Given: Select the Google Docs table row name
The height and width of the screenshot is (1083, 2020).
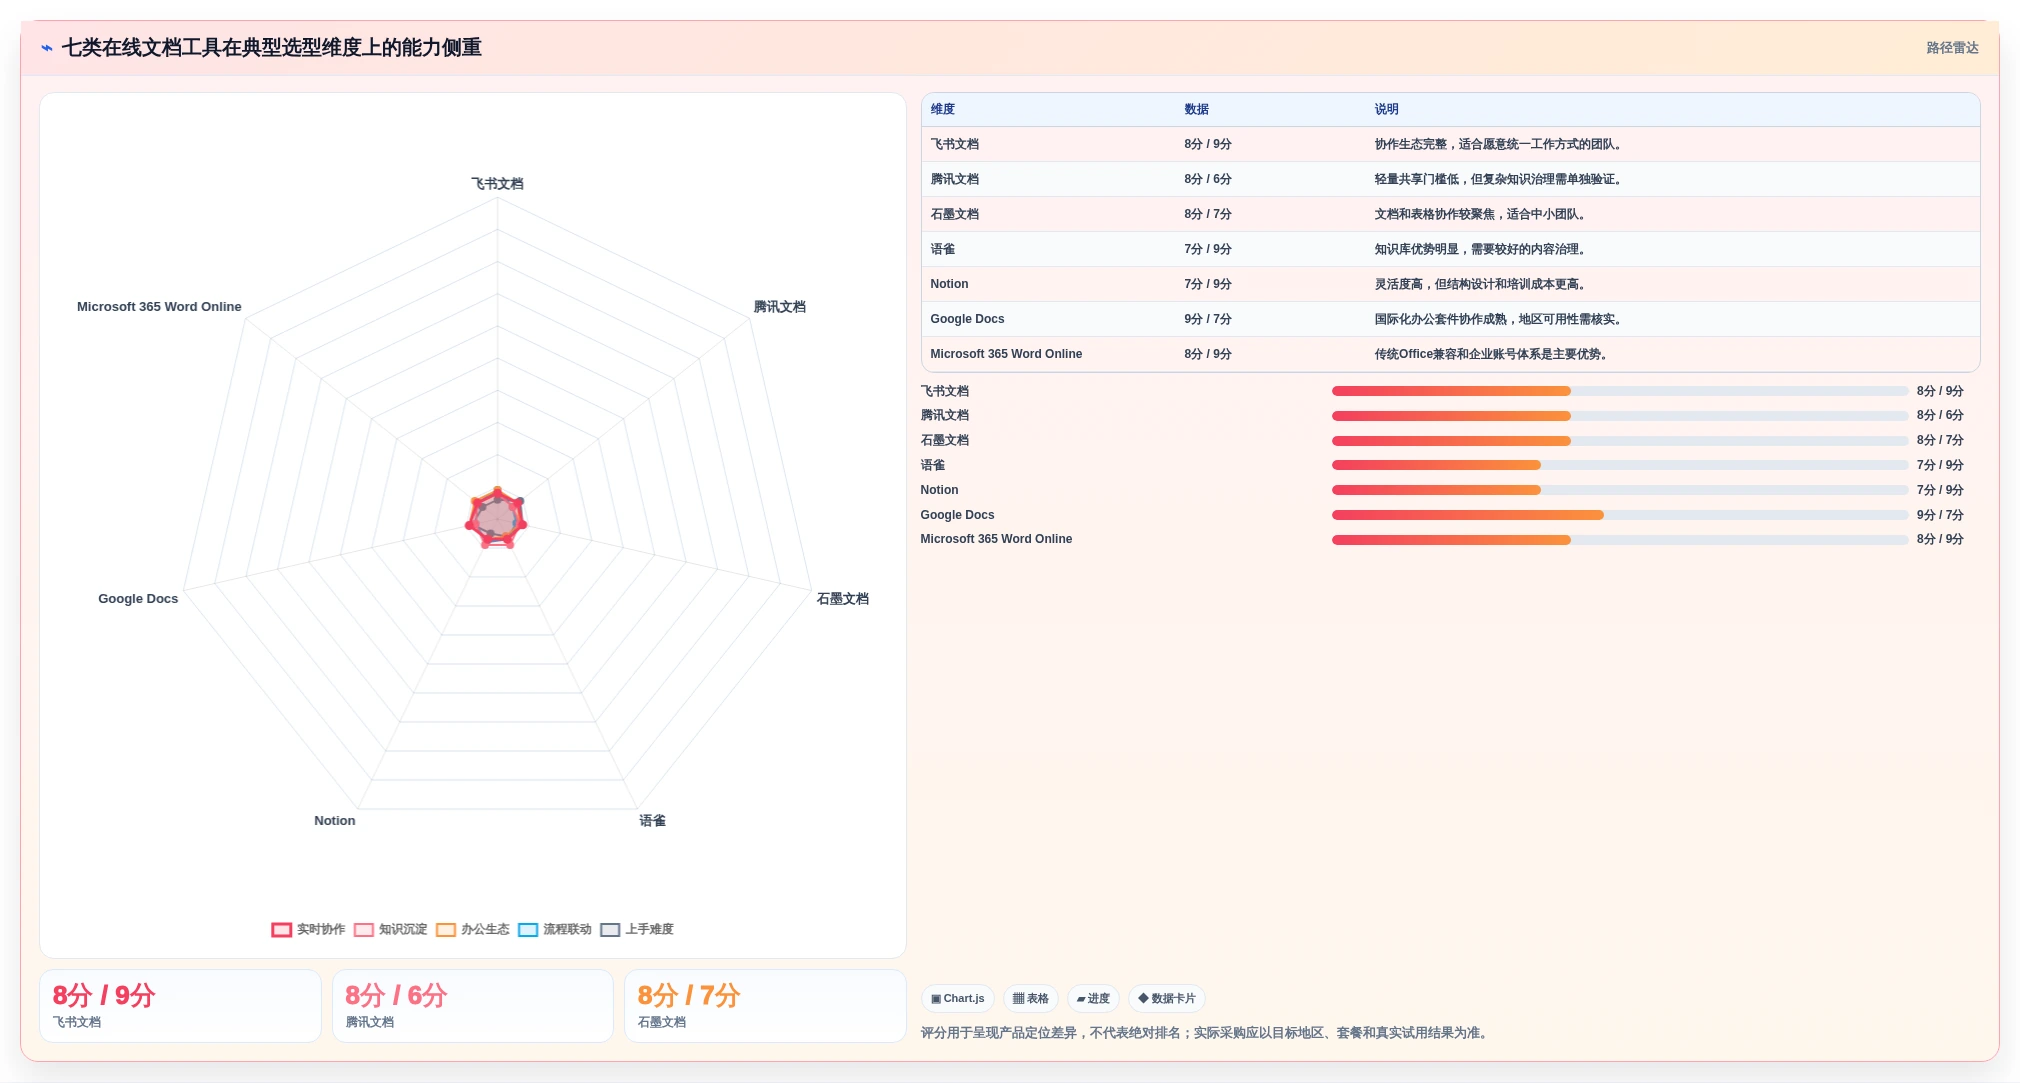Looking at the screenshot, I should coord(967,319).
